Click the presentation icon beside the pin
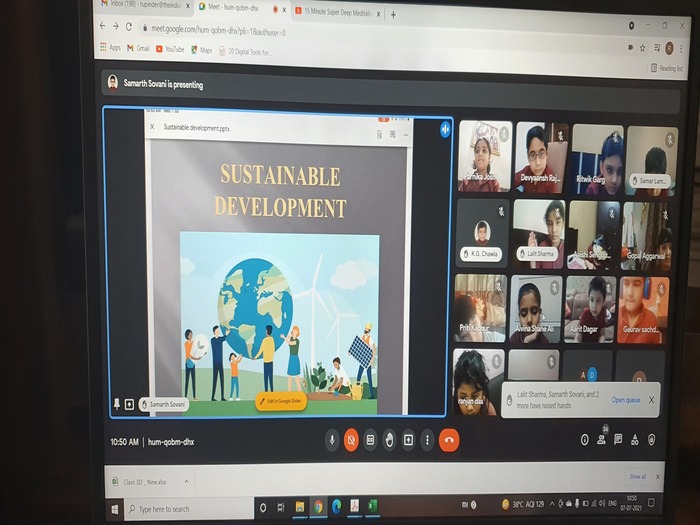The width and height of the screenshot is (700, 525). pos(129,404)
